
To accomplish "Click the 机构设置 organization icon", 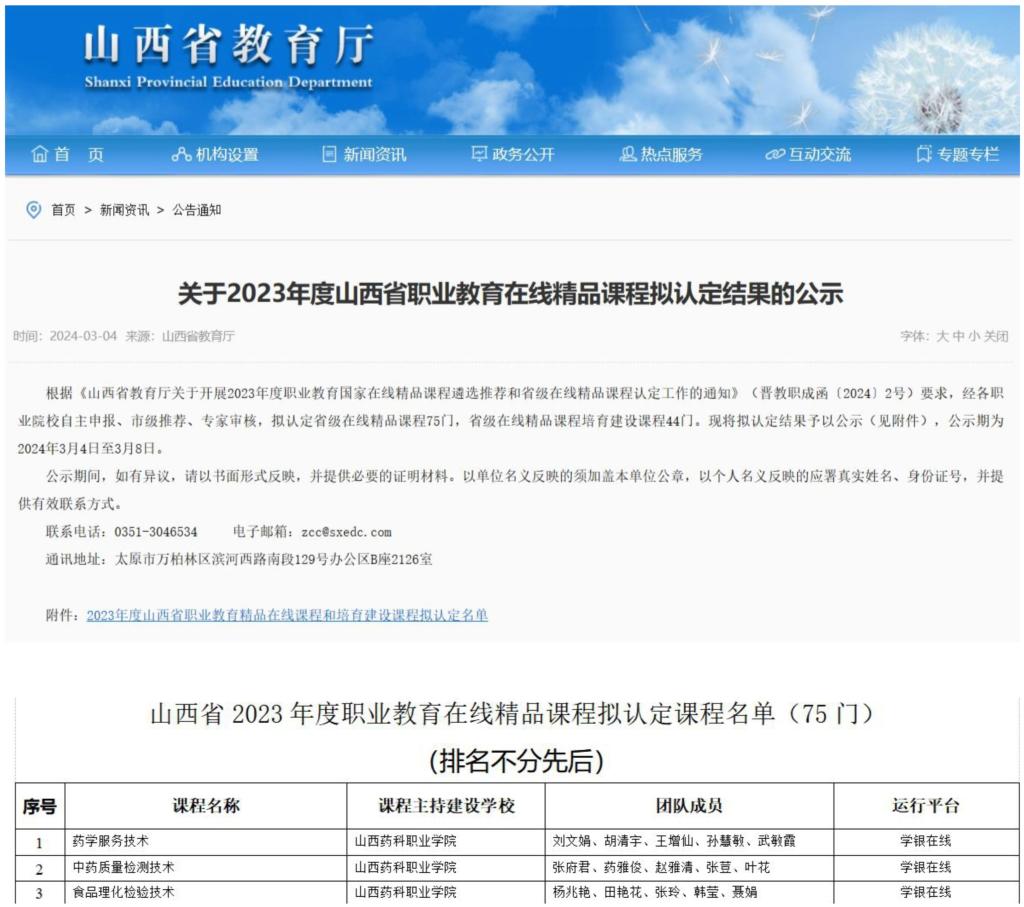I will pos(181,154).
